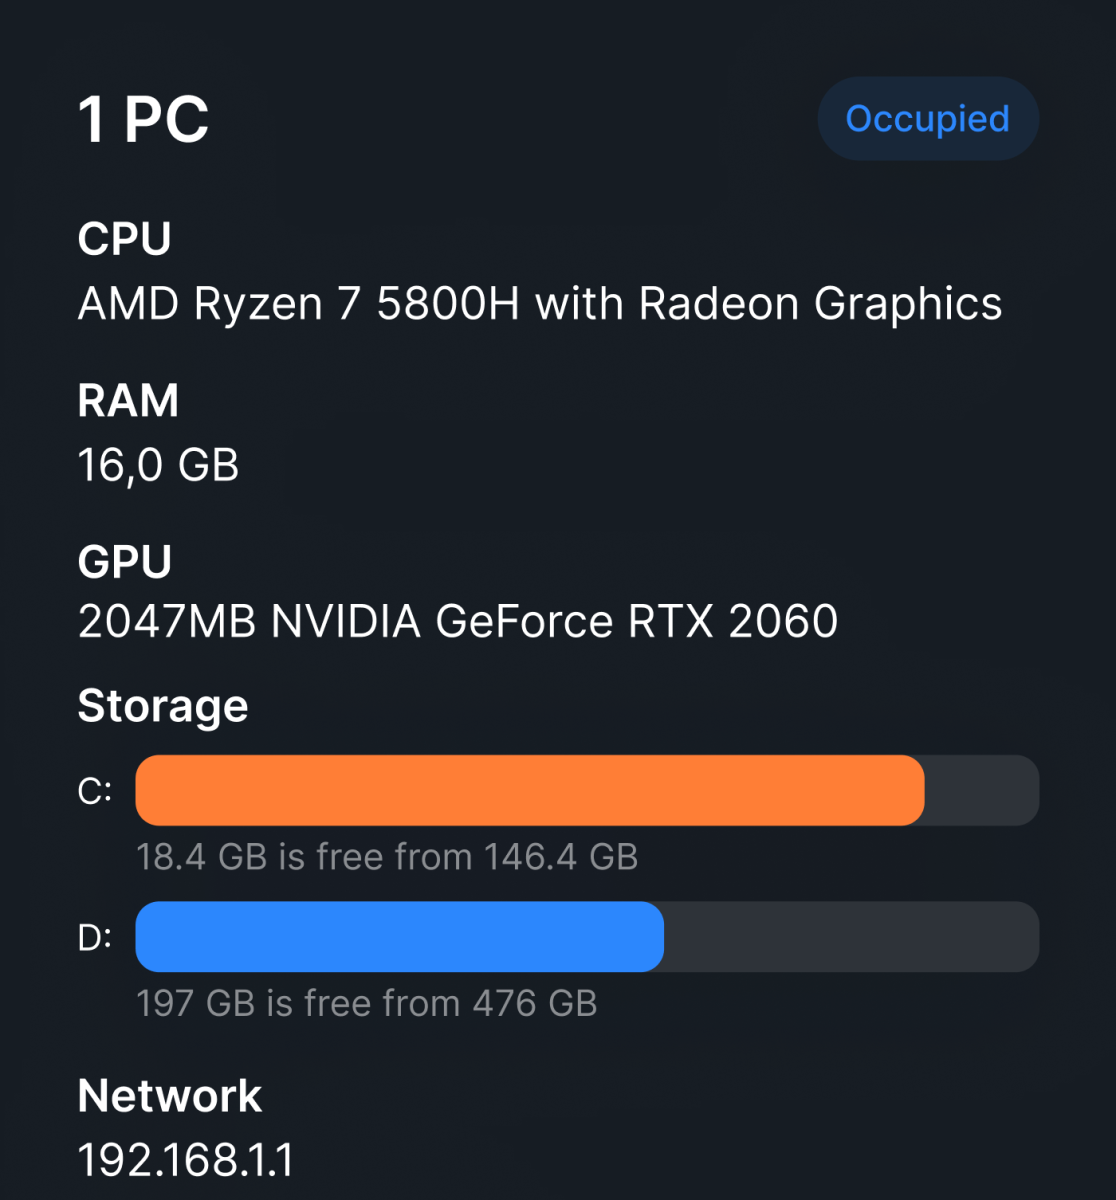Image resolution: width=1116 pixels, height=1200 pixels.
Task: Click the C: drive label
Action: click(95, 791)
